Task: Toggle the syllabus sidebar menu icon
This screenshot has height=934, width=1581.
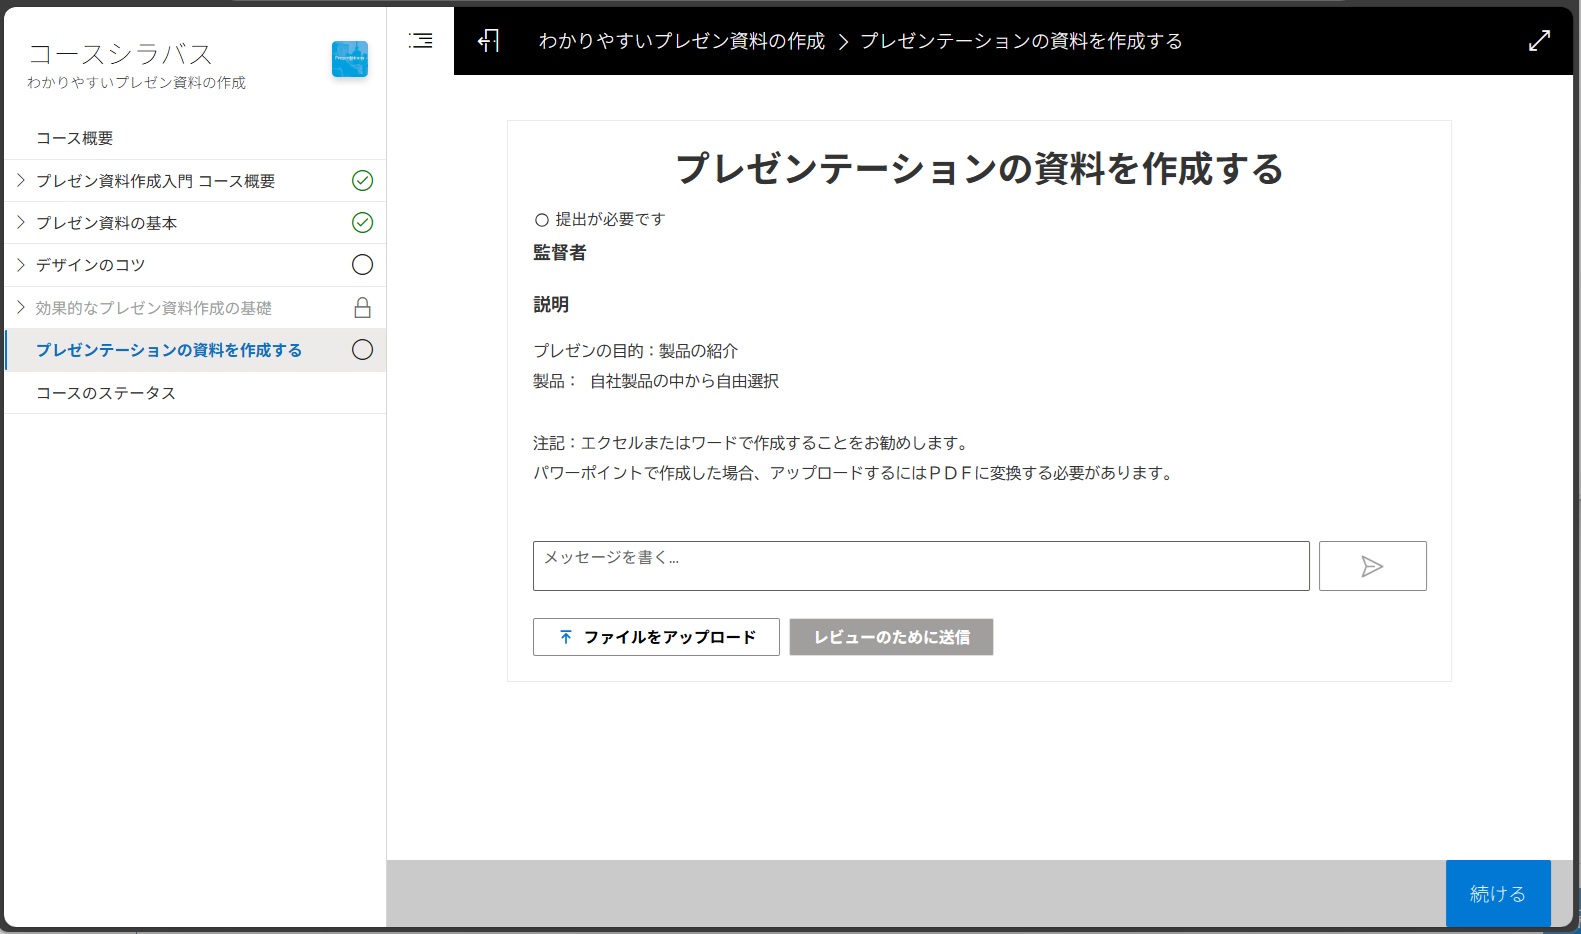Action: click(x=421, y=41)
